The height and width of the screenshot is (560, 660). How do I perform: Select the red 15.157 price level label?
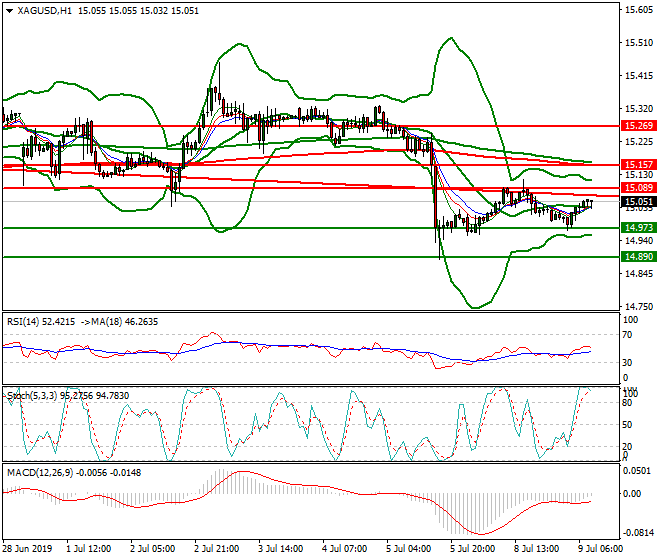(x=638, y=165)
